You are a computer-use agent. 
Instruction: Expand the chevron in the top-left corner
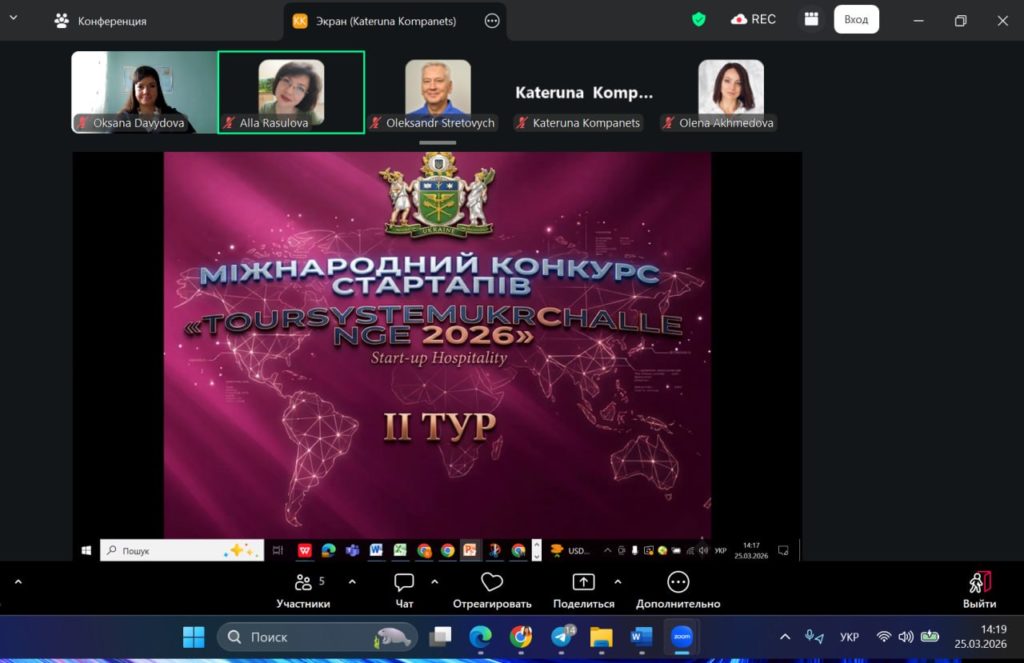pyautogui.click(x=14, y=19)
